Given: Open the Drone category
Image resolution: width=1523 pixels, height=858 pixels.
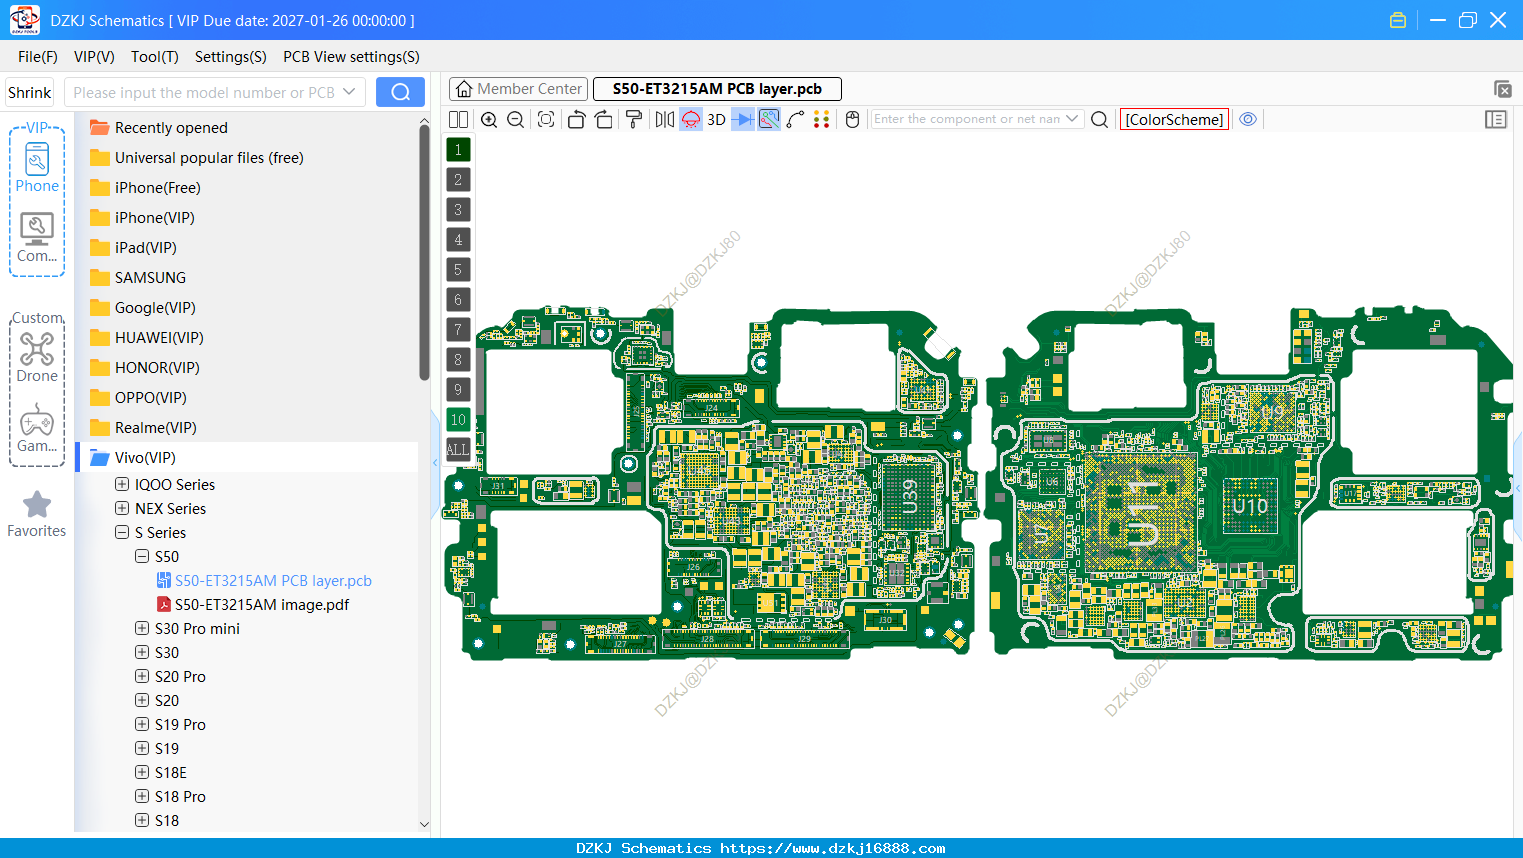Looking at the screenshot, I should [37, 357].
